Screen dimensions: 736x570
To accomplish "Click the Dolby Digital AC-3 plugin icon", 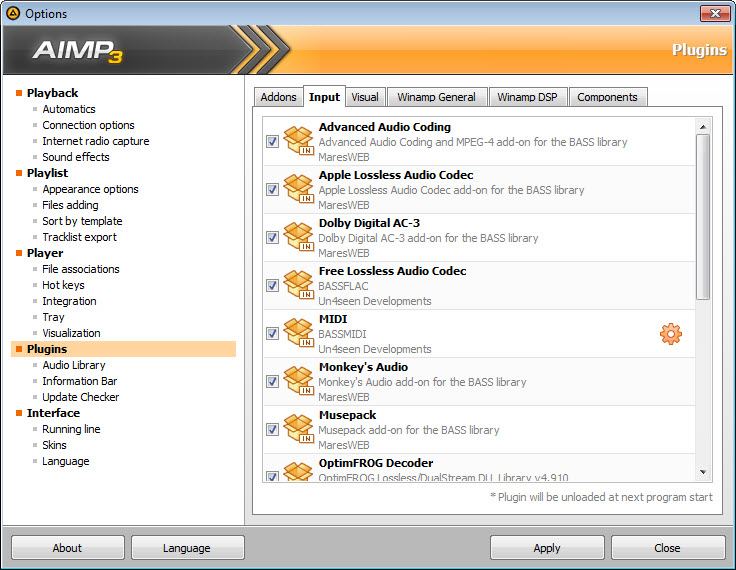I will [x=299, y=236].
